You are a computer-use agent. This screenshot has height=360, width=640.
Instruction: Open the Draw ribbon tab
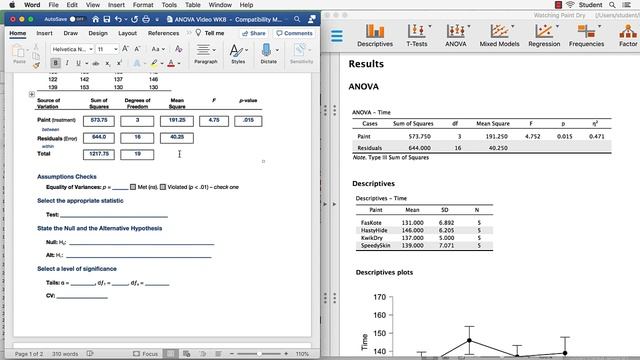[x=71, y=33]
